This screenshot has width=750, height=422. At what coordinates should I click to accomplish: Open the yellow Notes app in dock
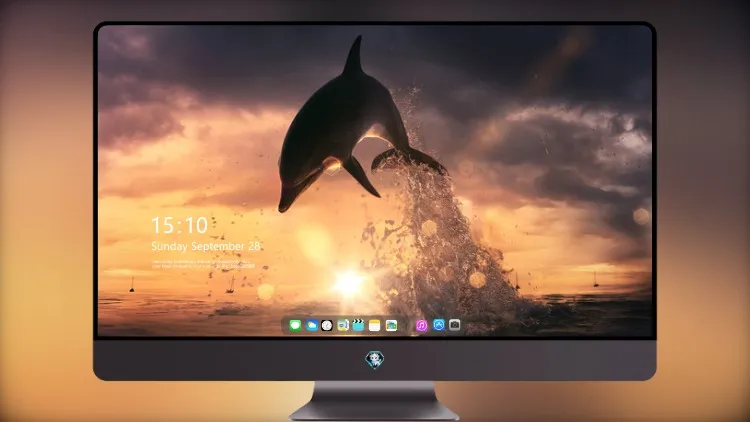tap(375, 325)
